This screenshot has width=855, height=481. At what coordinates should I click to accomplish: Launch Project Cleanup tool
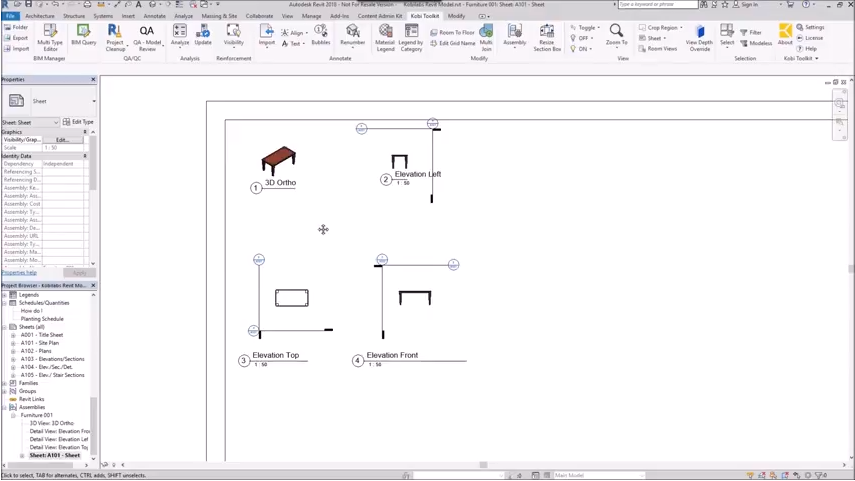coord(115,36)
